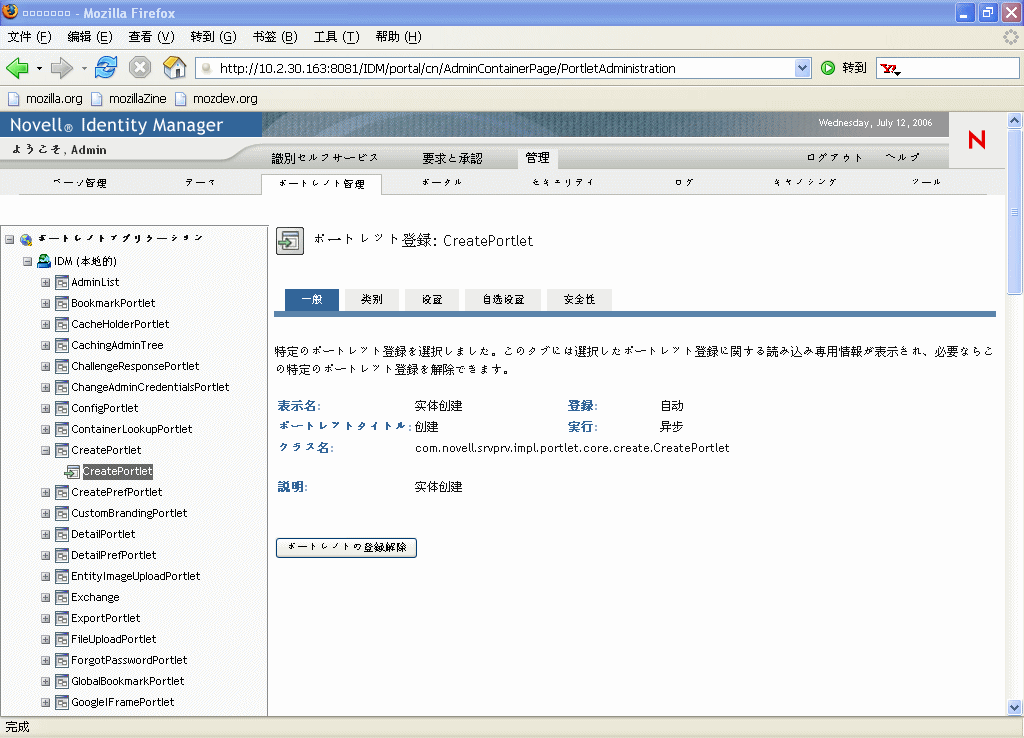Click the Firefox logo in title bar
The image size is (1024, 738).
pos(10,11)
